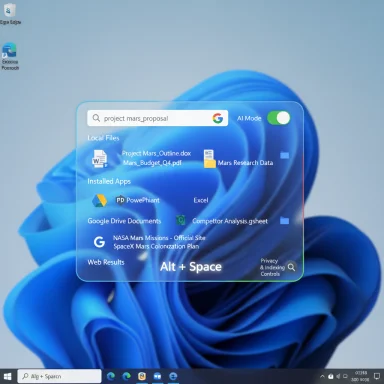Click the taskbar search box

(59, 376)
